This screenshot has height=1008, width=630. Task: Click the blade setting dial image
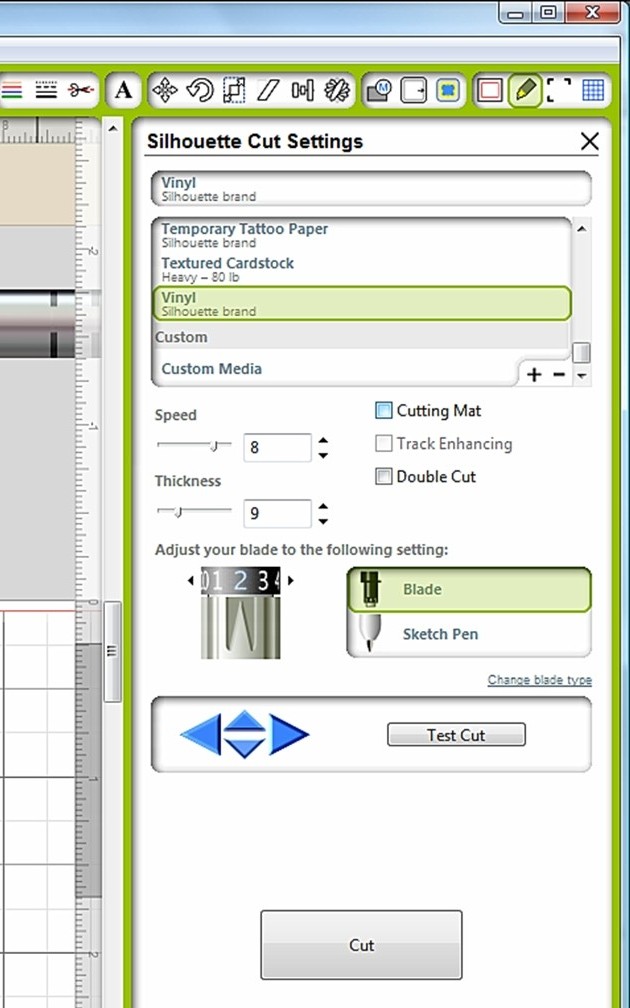click(241, 613)
